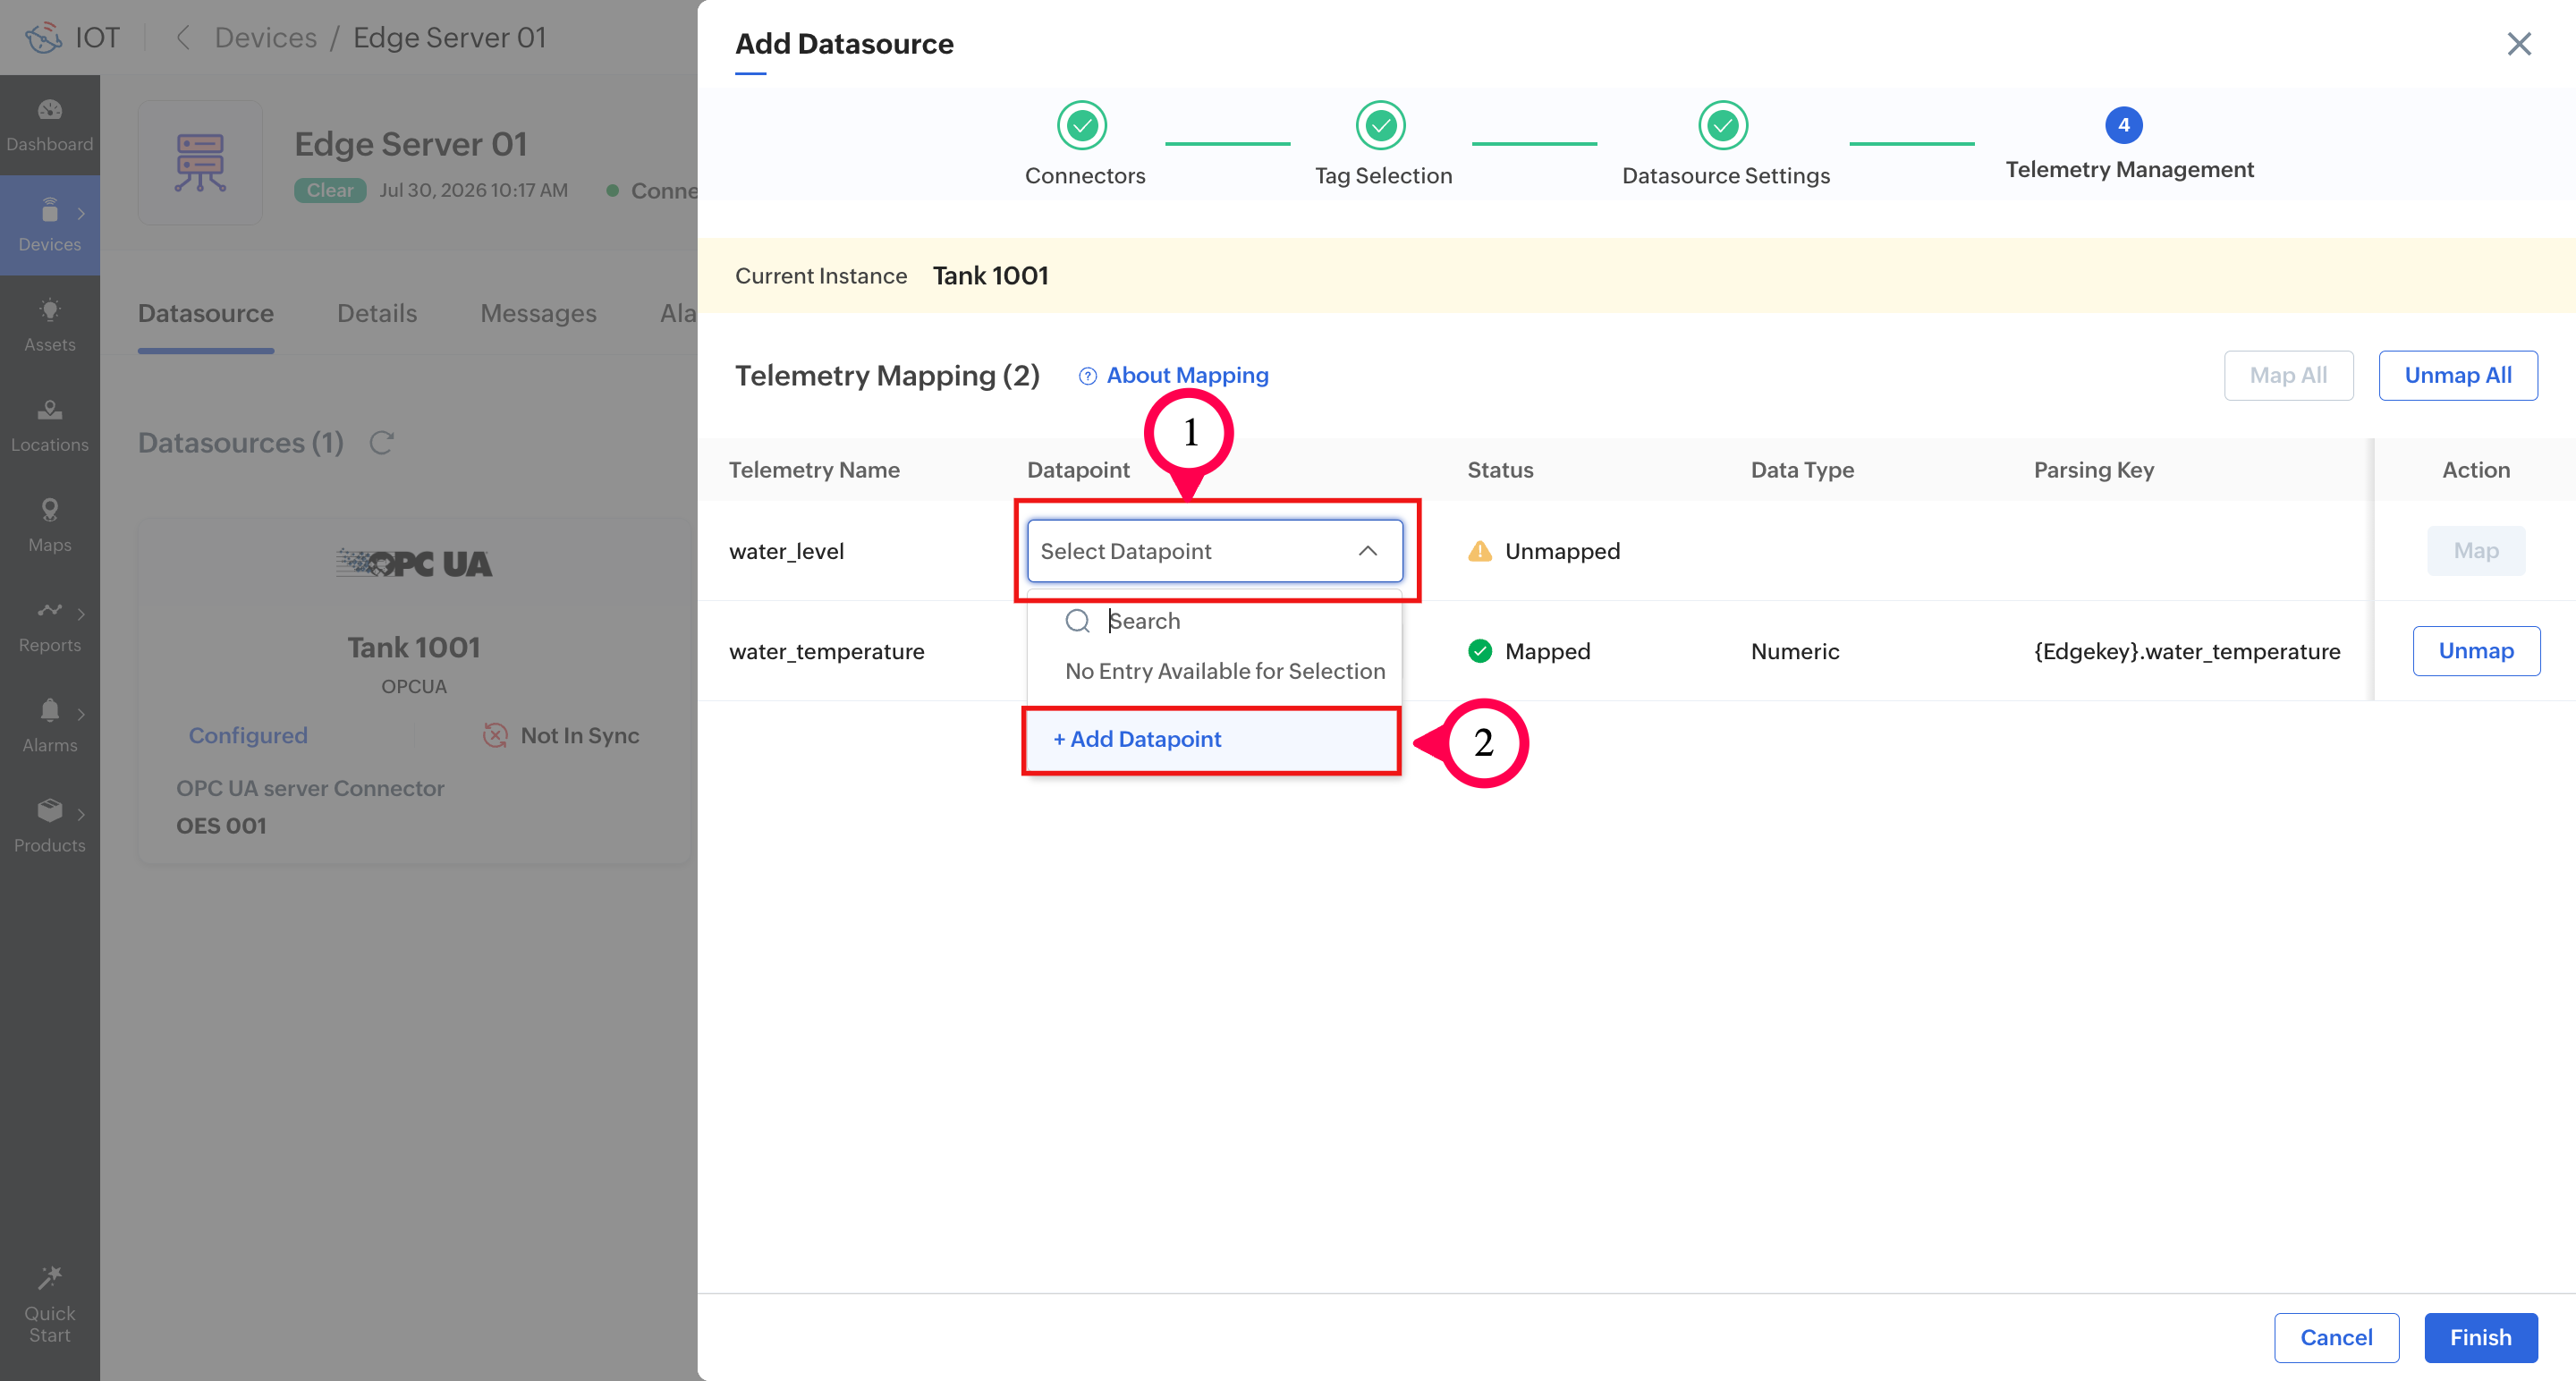This screenshot has width=2576, height=1381.
Task: Go back using the breadcrumb chevron
Action: [182, 38]
